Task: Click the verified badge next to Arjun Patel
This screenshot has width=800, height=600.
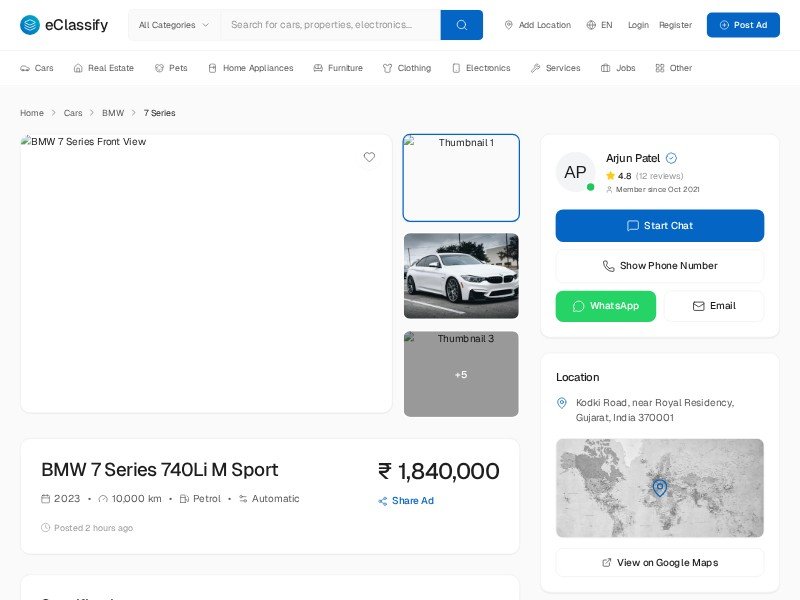Action: tap(672, 158)
